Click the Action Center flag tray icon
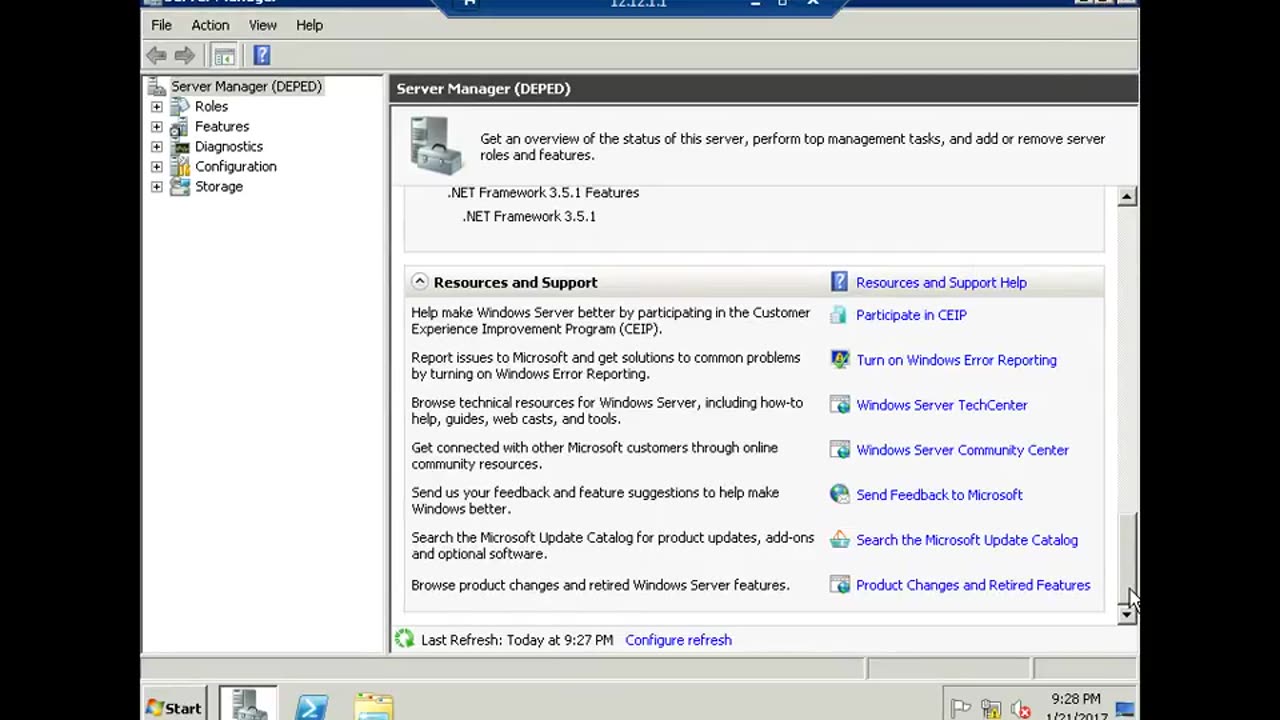Viewport: 1280px width, 720px height. [x=961, y=708]
